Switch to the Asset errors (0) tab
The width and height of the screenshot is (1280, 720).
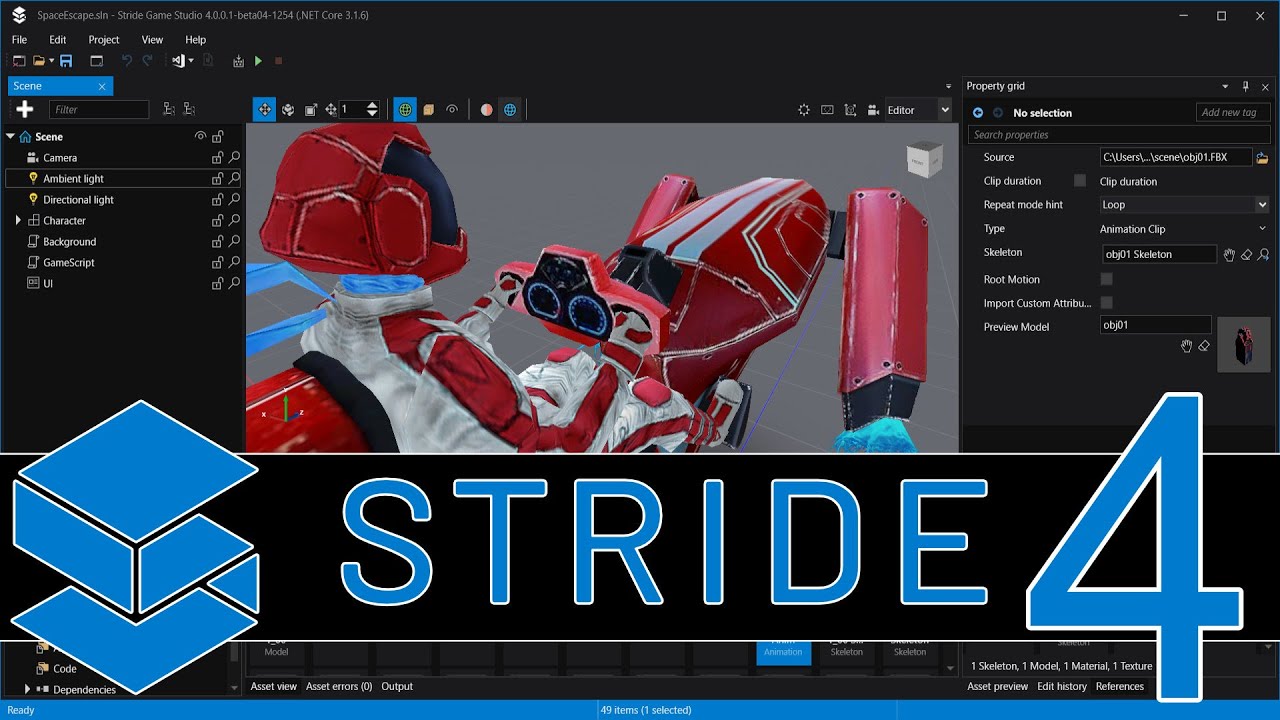pos(339,686)
